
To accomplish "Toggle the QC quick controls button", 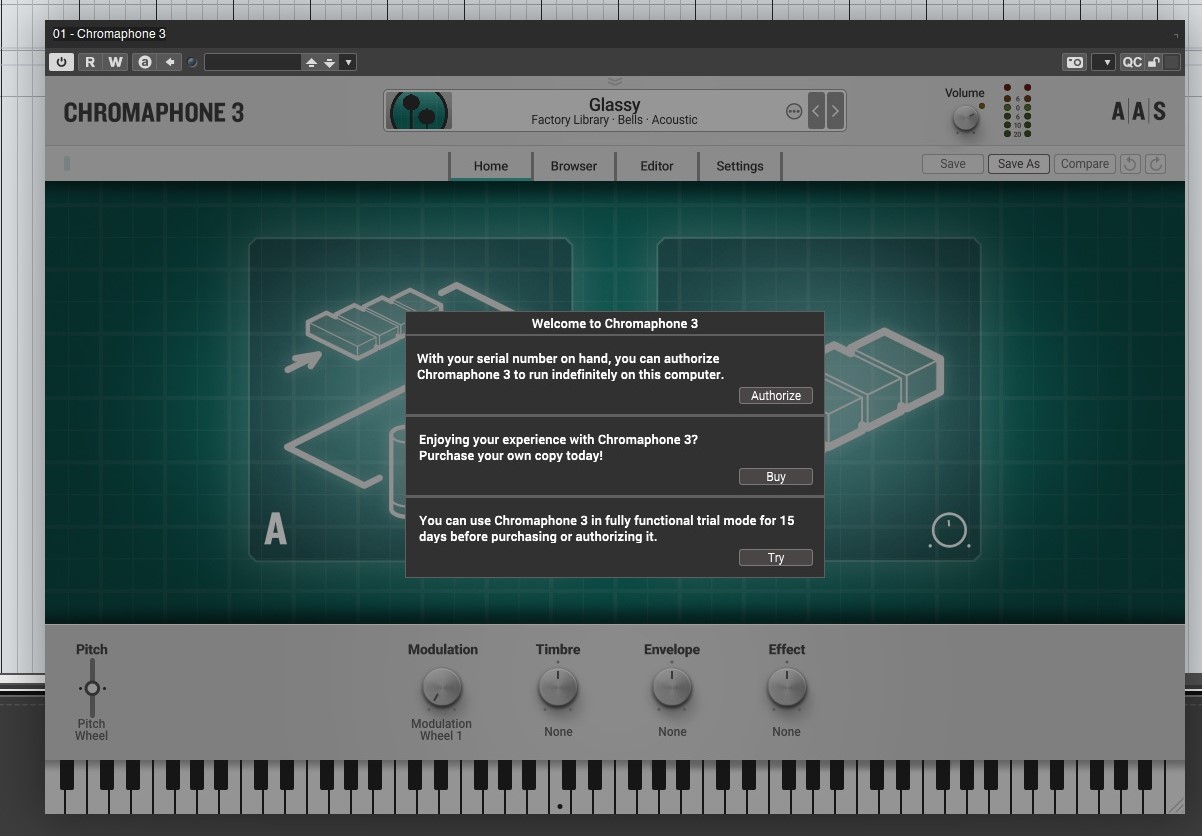I will click(1132, 62).
